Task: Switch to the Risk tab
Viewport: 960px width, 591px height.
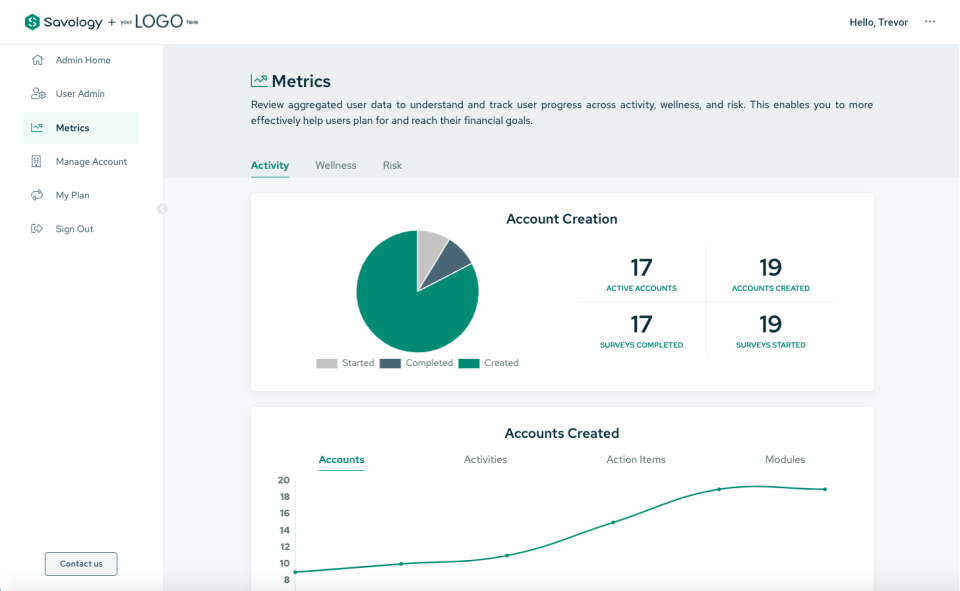Action: point(392,165)
